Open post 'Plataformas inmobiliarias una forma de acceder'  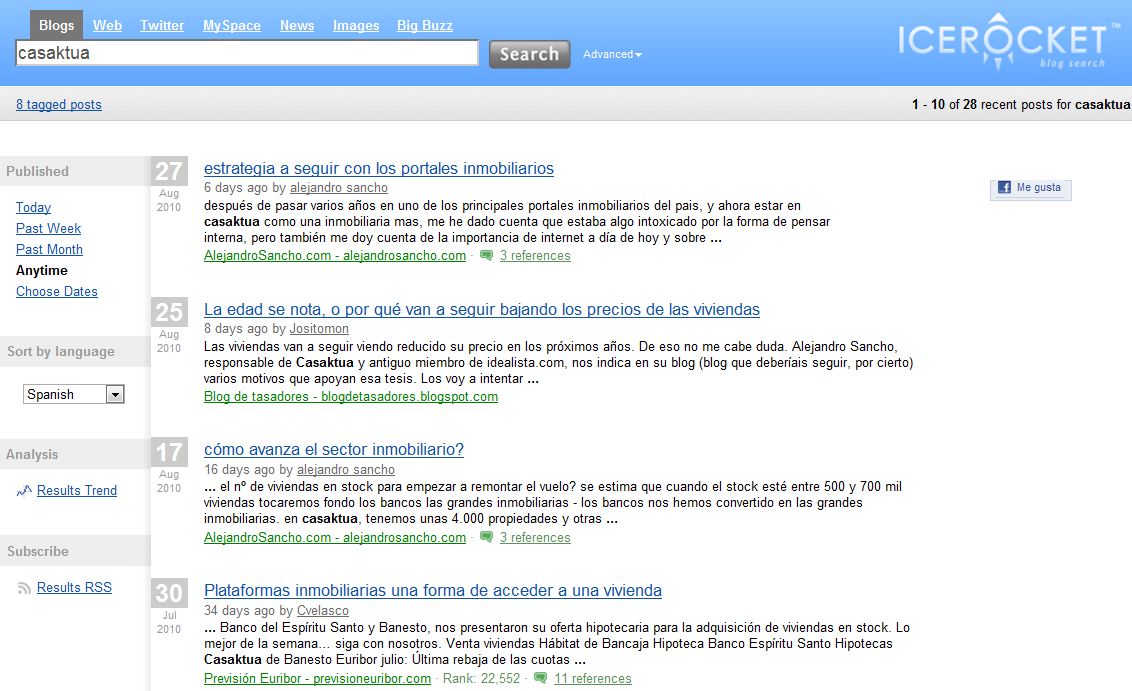tap(432, 590)
